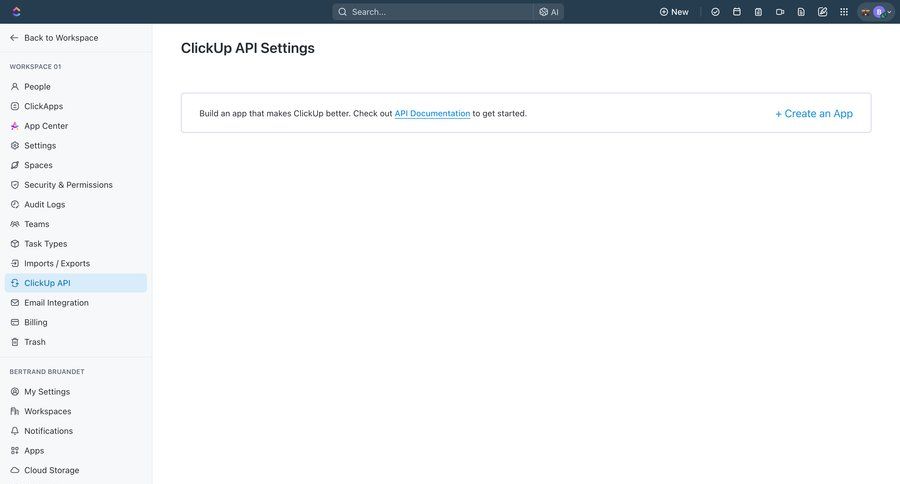Click the ClickApps icon in sidebar

15,106
